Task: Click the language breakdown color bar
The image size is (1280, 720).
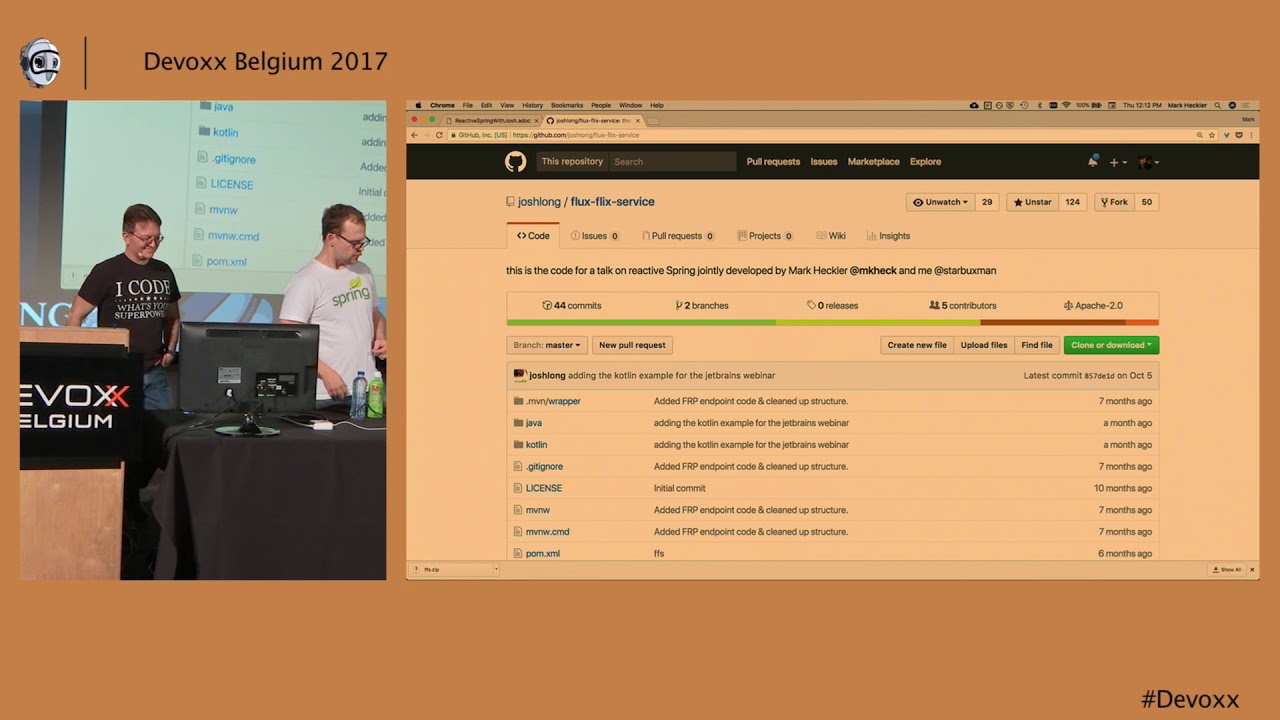Action: [833, 322]
